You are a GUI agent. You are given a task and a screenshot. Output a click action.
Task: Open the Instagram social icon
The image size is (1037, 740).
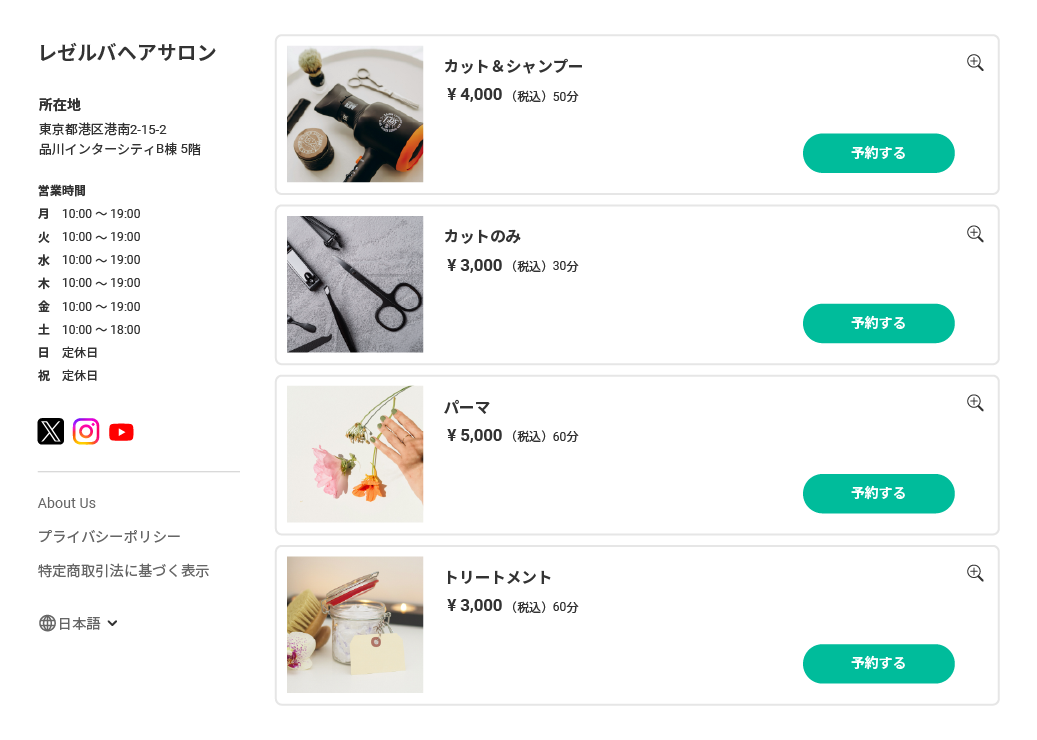(x=86, y=431)
